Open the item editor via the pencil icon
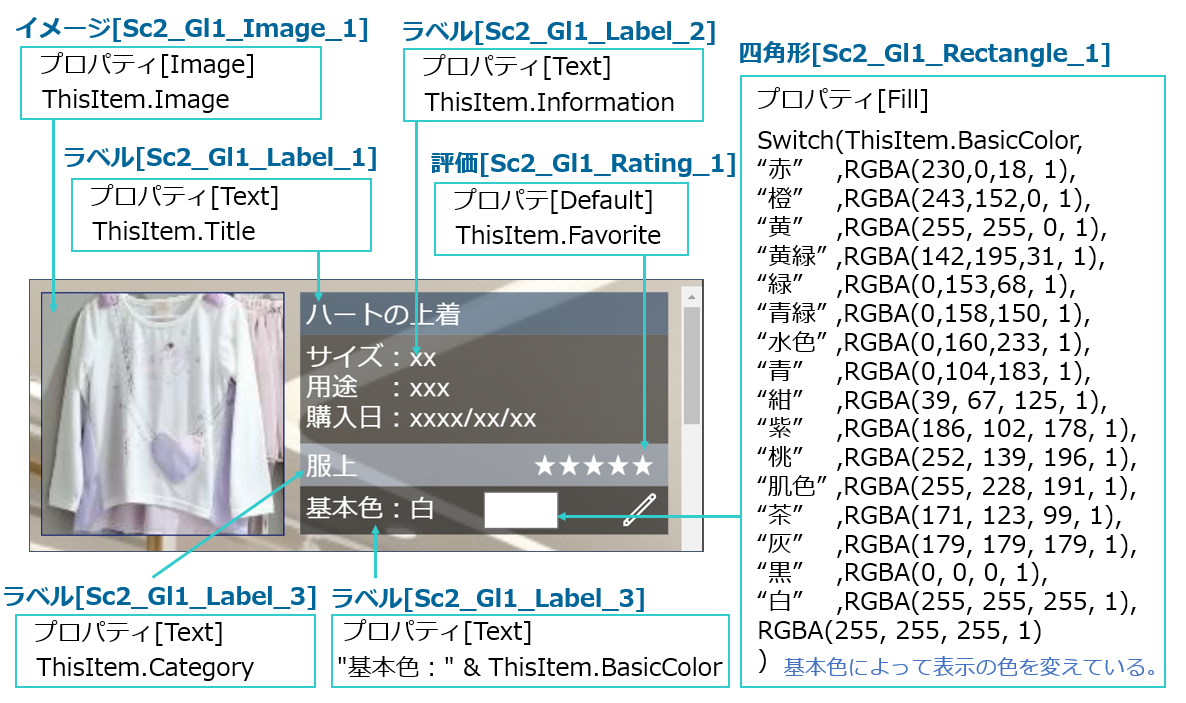The image size is (1186, 703). (x=639, y=510)
